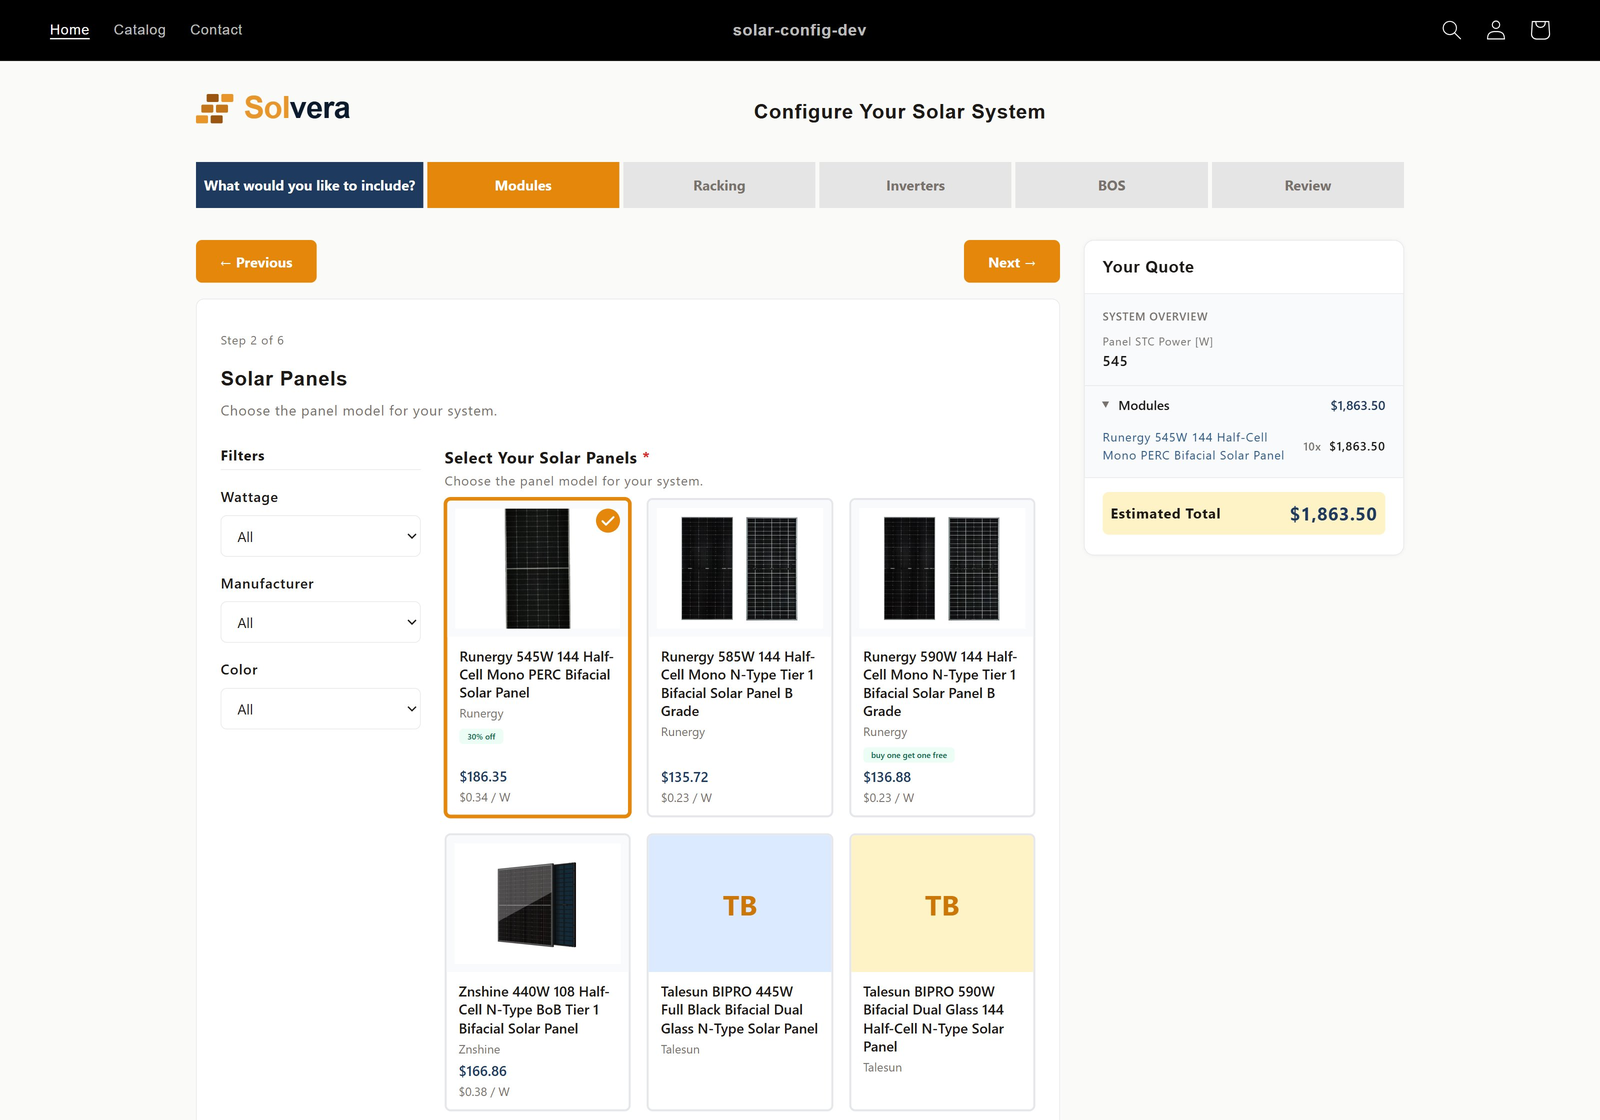Click the Znshine manufacturer label
Viewport: 1600px width, 1120px height.
tap(479, 1049)
